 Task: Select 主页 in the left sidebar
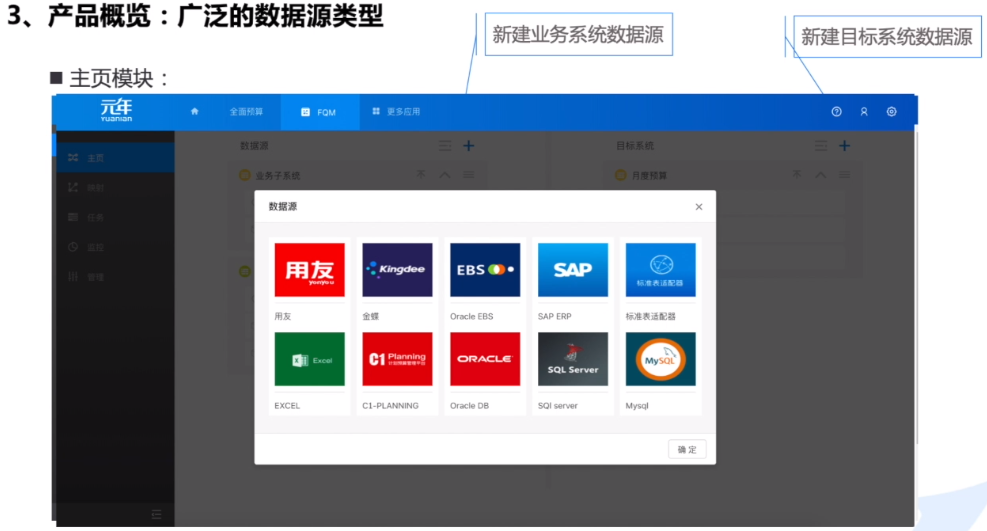point(115,158)
